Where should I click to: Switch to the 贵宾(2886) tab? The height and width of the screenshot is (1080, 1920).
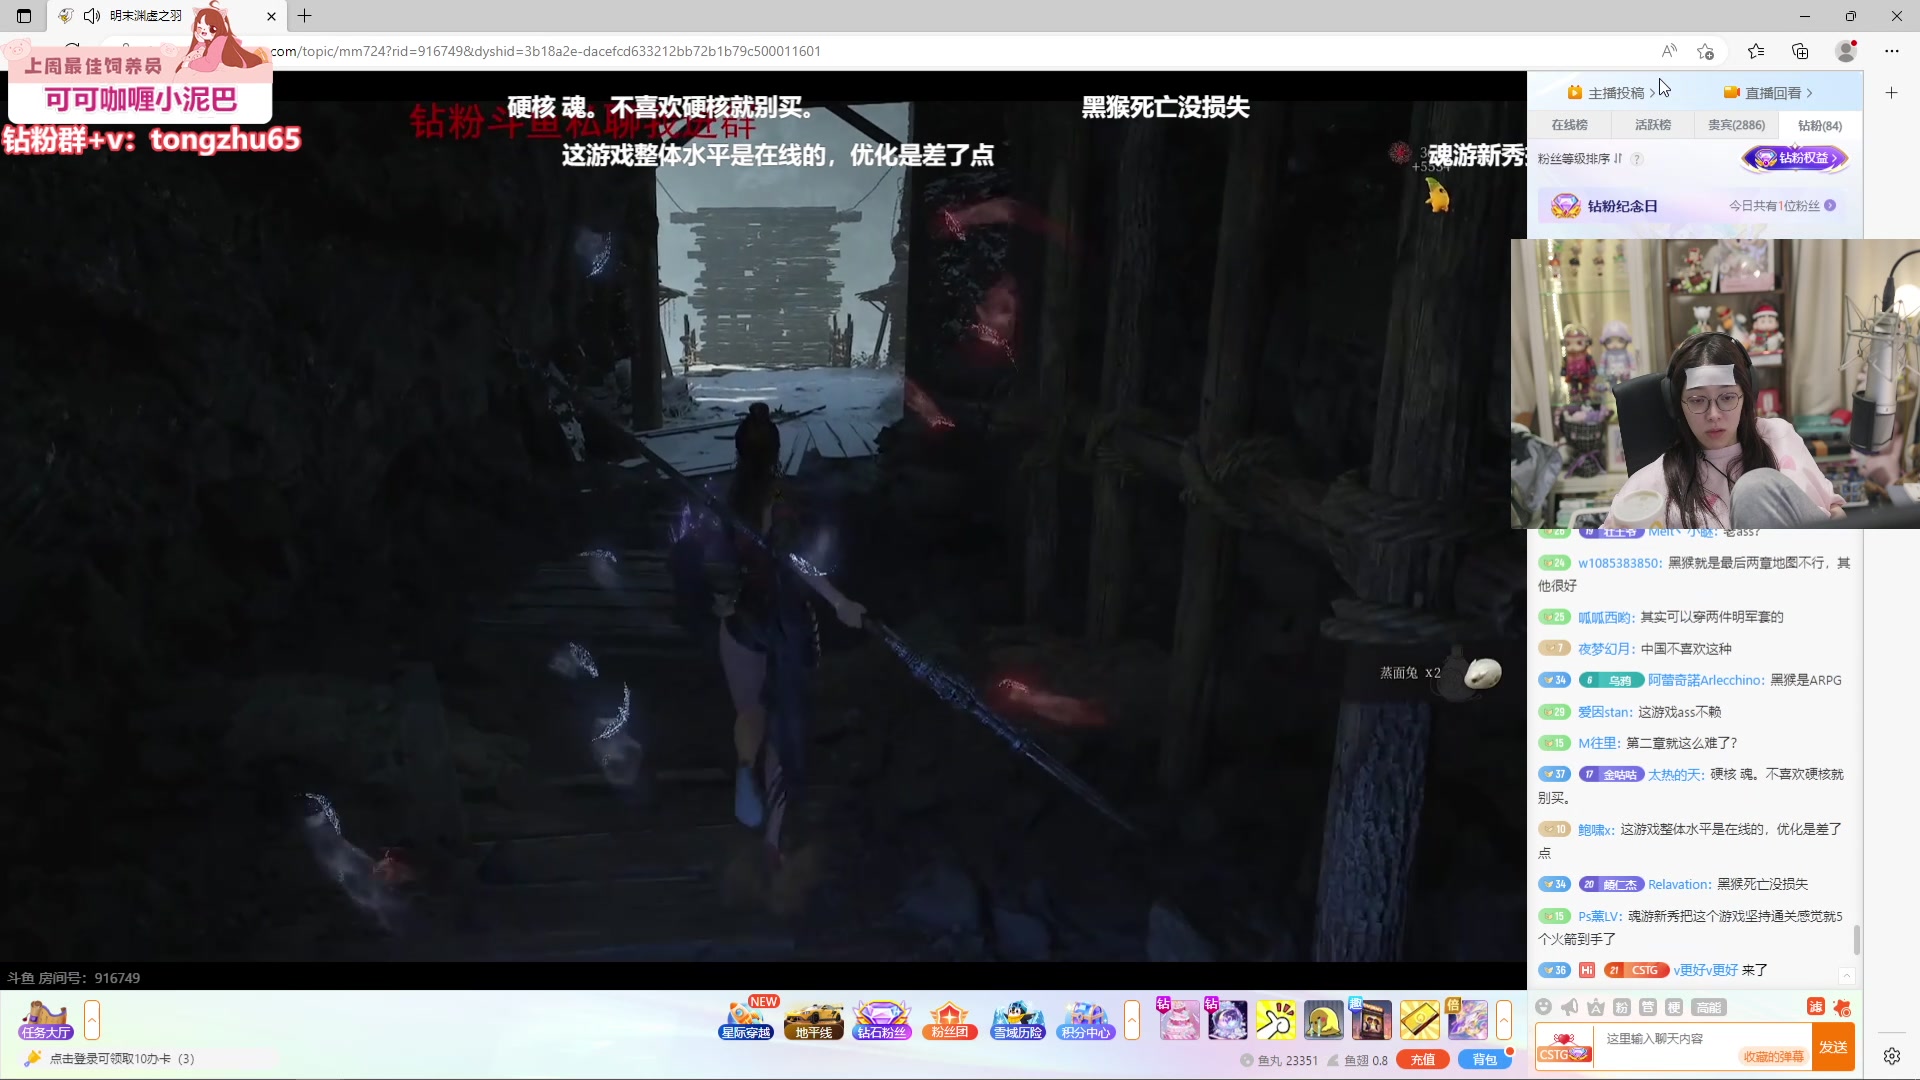(x=1736, y=125)
